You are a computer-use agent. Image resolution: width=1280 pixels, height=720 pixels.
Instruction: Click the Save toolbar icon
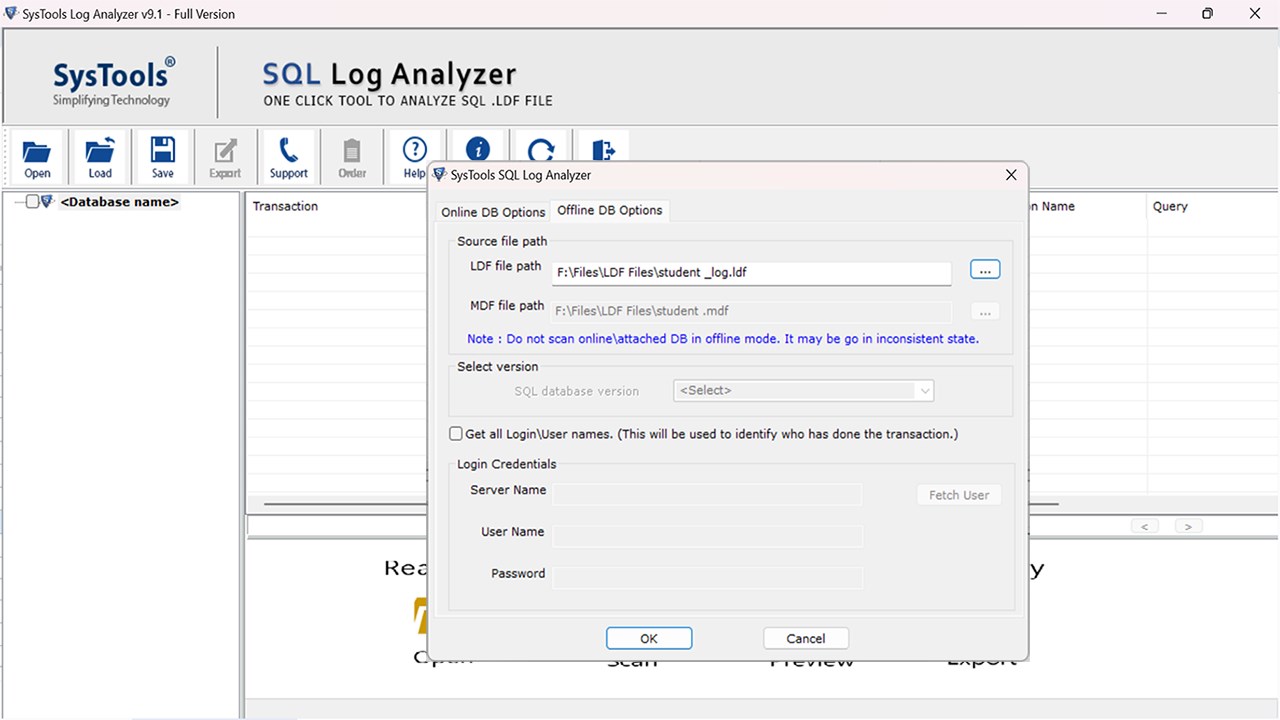point(162,157)
